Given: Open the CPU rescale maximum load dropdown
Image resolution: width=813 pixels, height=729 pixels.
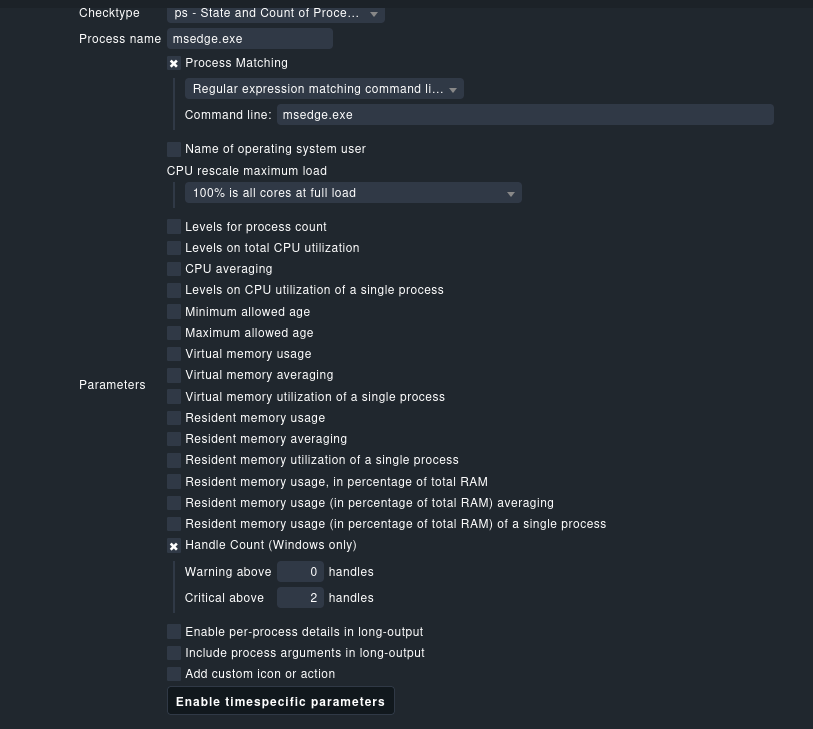Looking at the screenshot, I should [353, 193].
